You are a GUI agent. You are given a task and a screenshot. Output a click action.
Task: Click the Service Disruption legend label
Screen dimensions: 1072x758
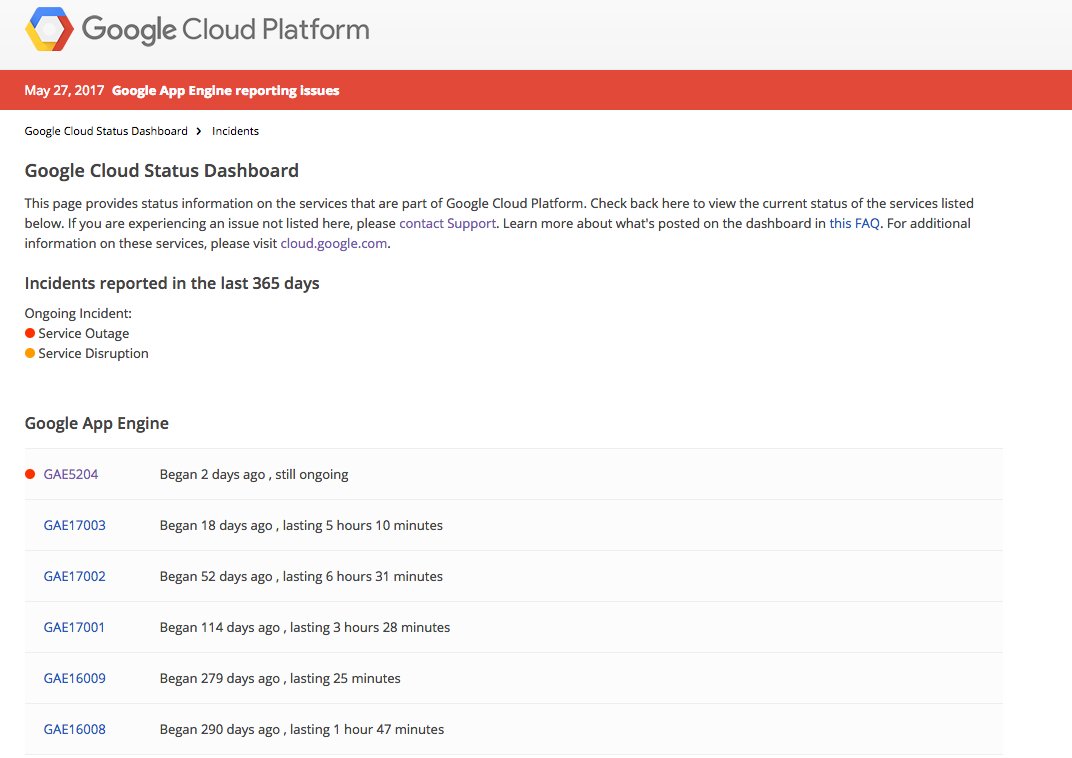93,353
